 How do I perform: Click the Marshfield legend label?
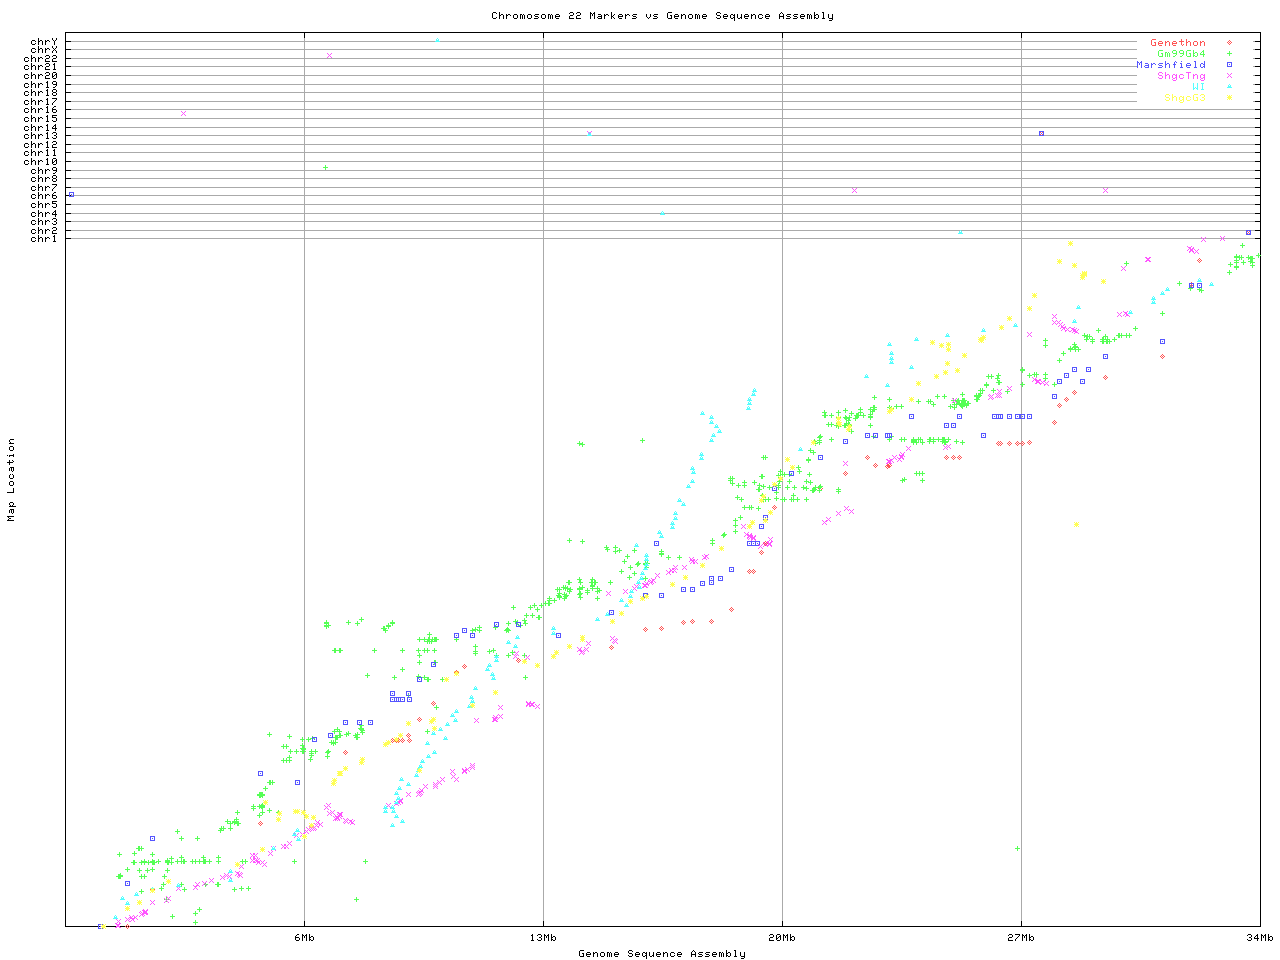click(x=1170, y=65)
